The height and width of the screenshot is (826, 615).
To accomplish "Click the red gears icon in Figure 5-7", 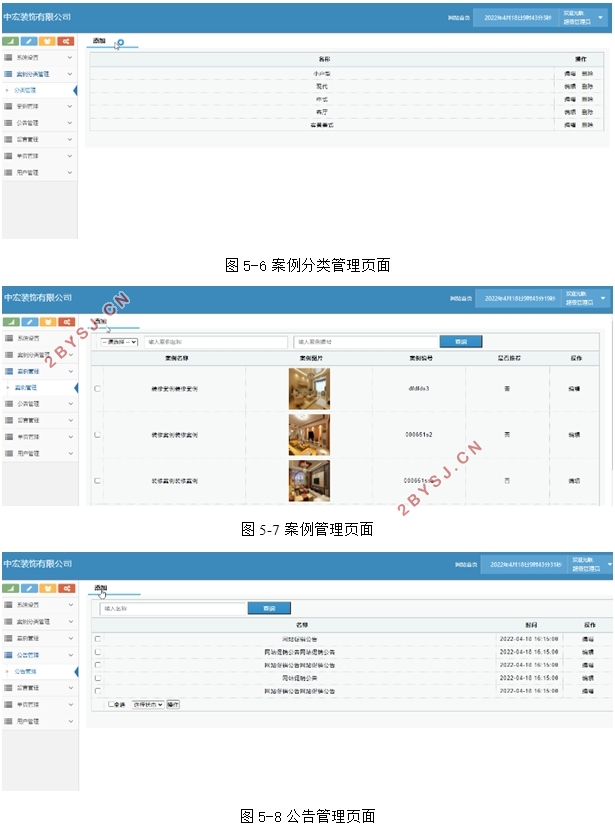I will [x=66, y=322].
